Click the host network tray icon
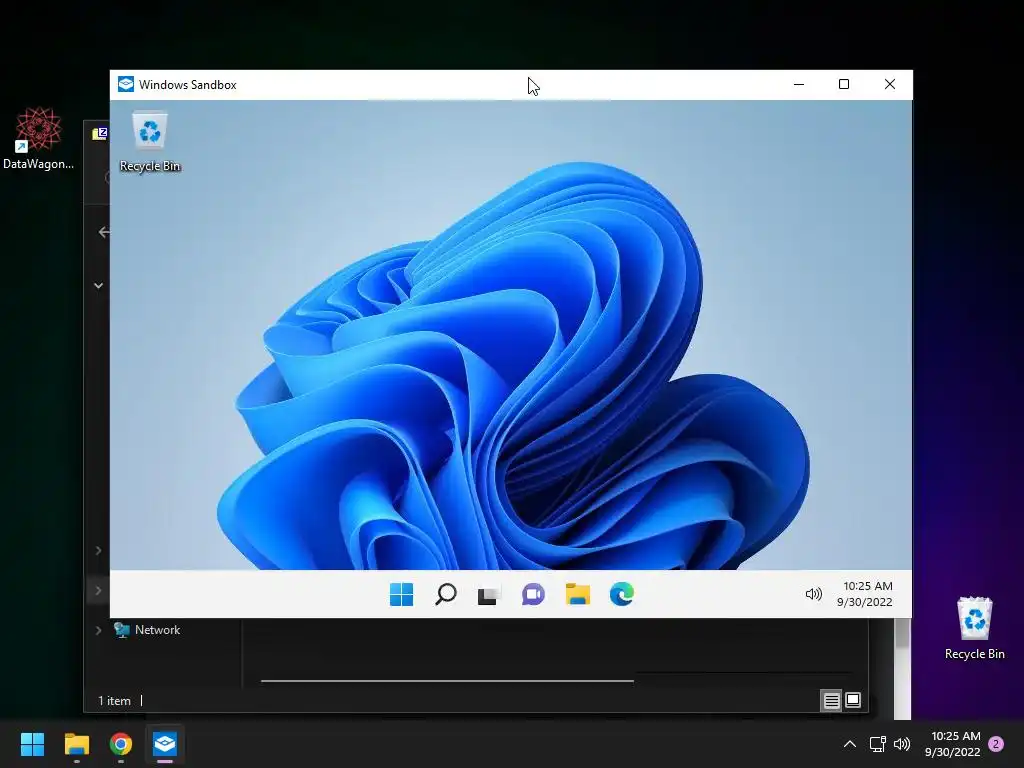The width and height of the screenshot is (1024, 768). click(x=877, y=744)
